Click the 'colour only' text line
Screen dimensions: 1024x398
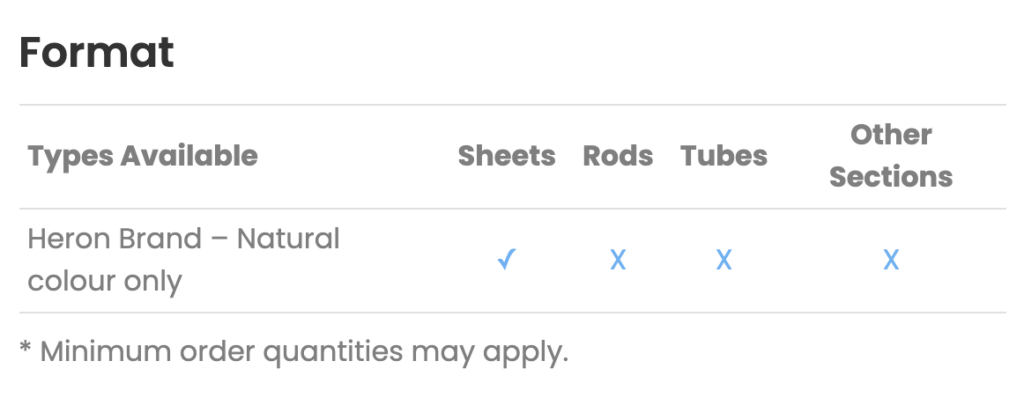104,282
